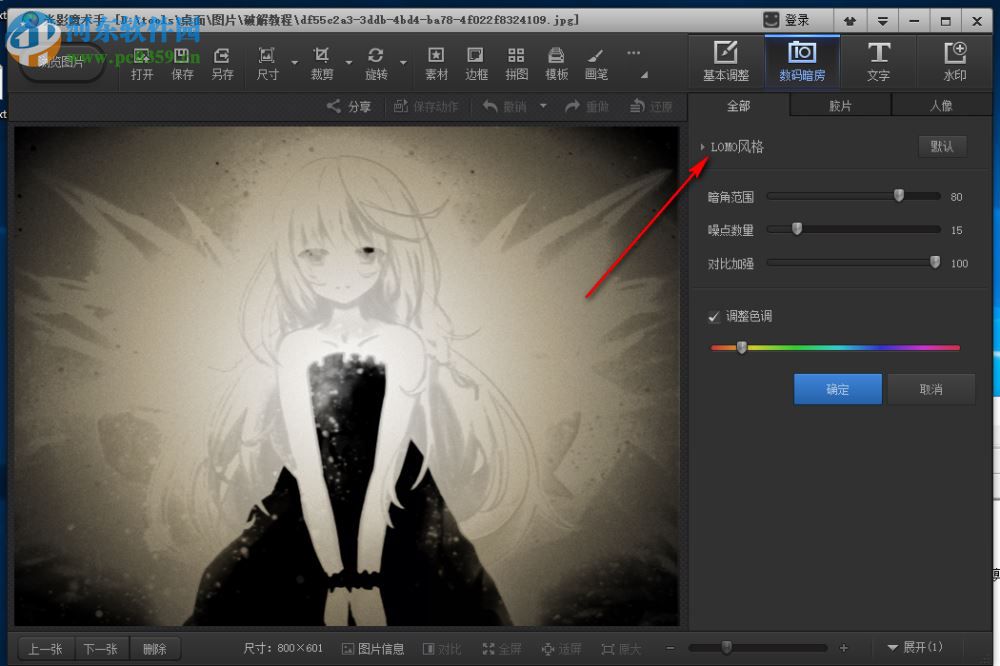Expand the LOMO风格 disclosure triangle
Viewport: 1000px width, 666px height.
pos(703,147)
